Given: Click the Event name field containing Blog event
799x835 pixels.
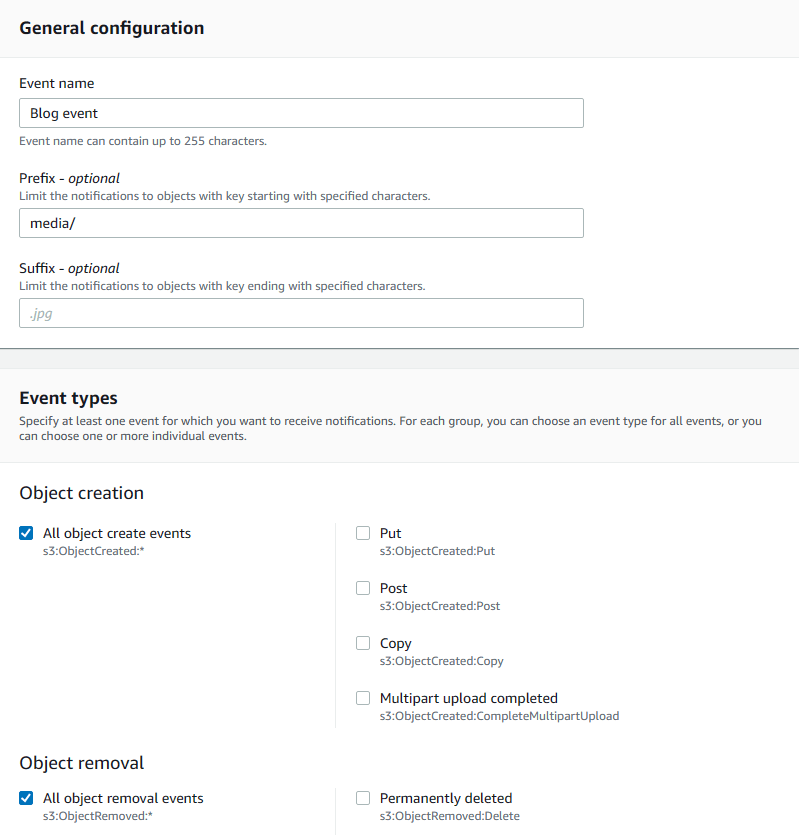Looking at the screenshot, I should coord(301,113).
